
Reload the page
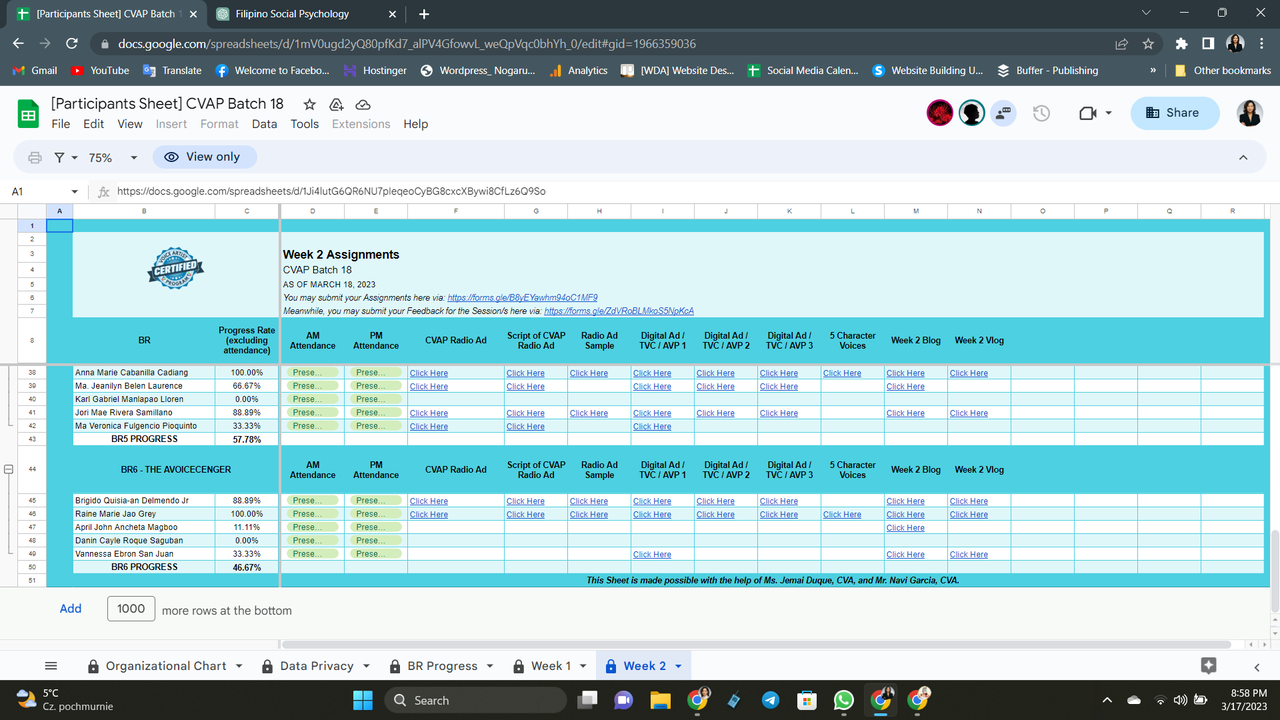[x=72, y=44]
